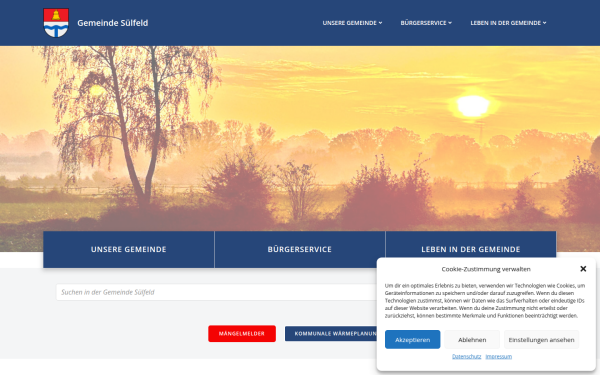600x375 pixels.
Task: Expand Leben in der Gemeinde top menu
Action: coord(508,23)
